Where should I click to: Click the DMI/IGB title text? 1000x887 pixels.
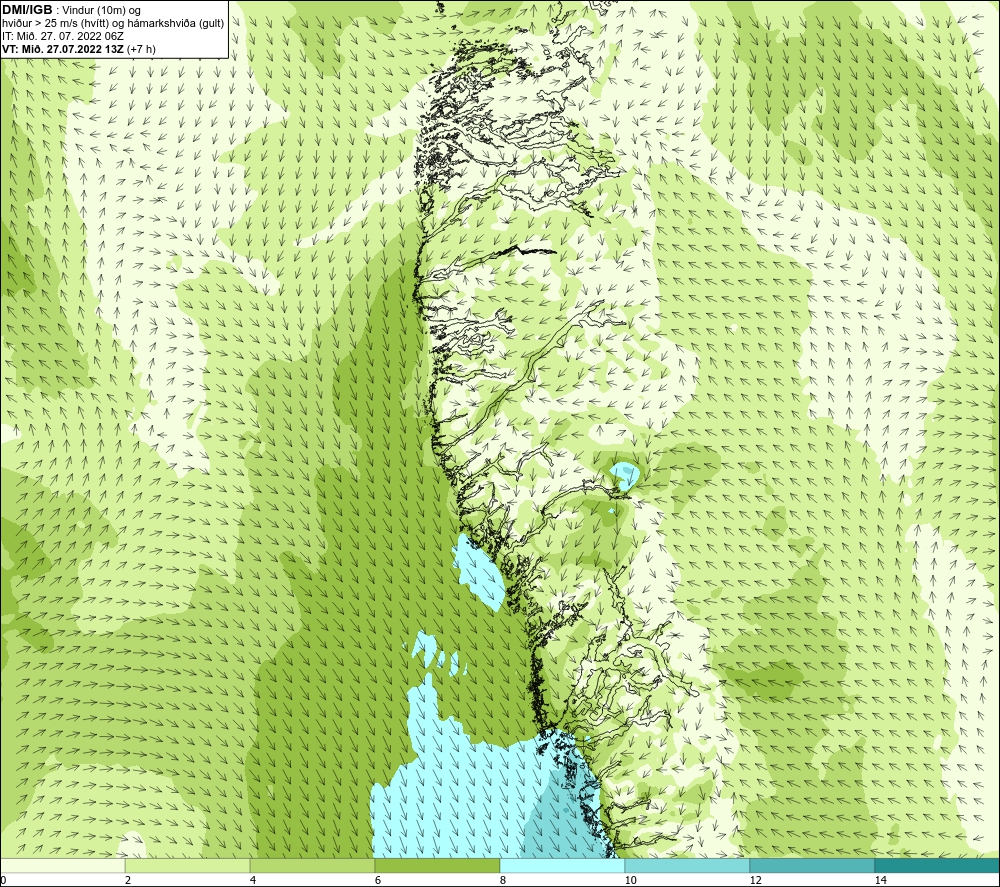pos(27,10)
